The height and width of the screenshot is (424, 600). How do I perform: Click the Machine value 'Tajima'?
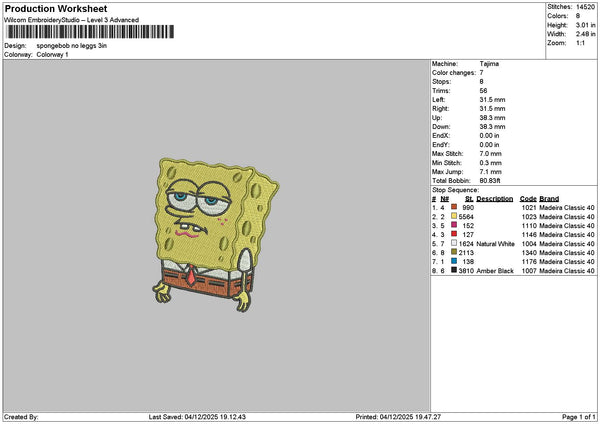tap(489, 64)
